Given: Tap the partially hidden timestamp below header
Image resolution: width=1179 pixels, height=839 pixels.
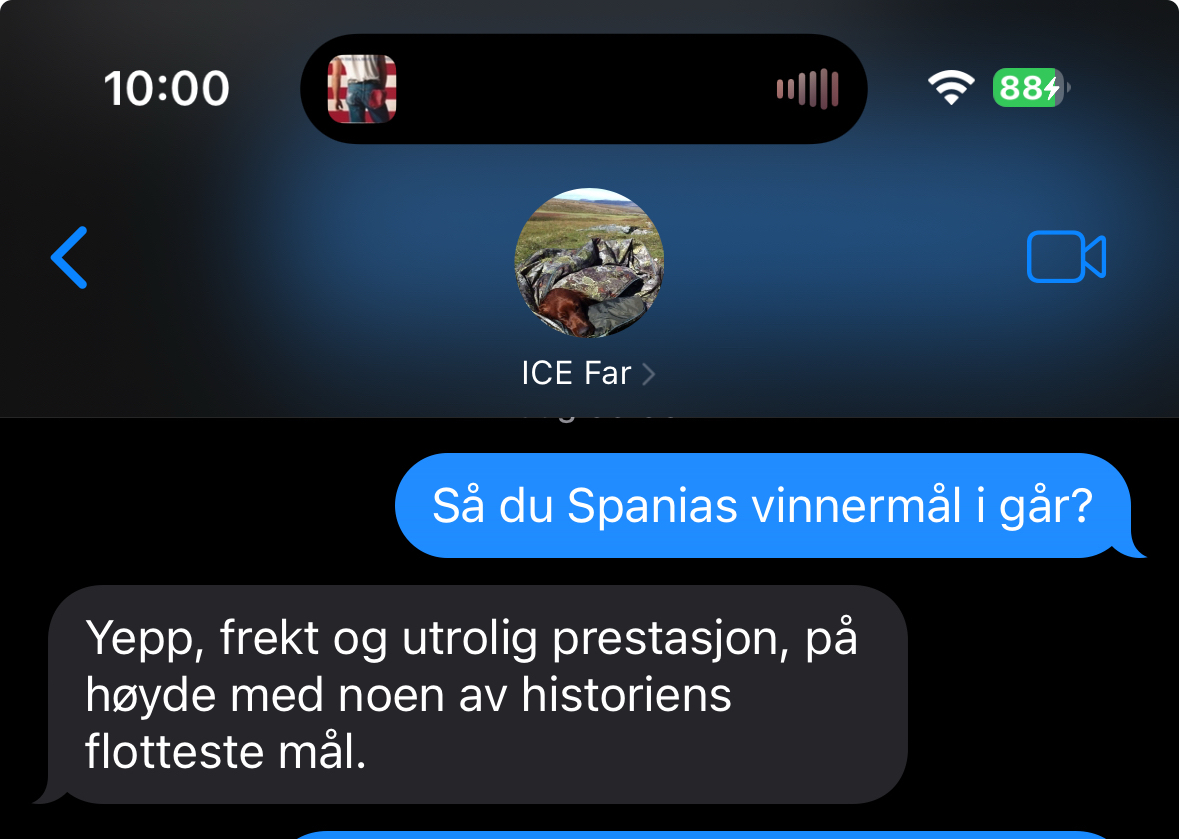Looking at the screenshot, I should point(598,416).
